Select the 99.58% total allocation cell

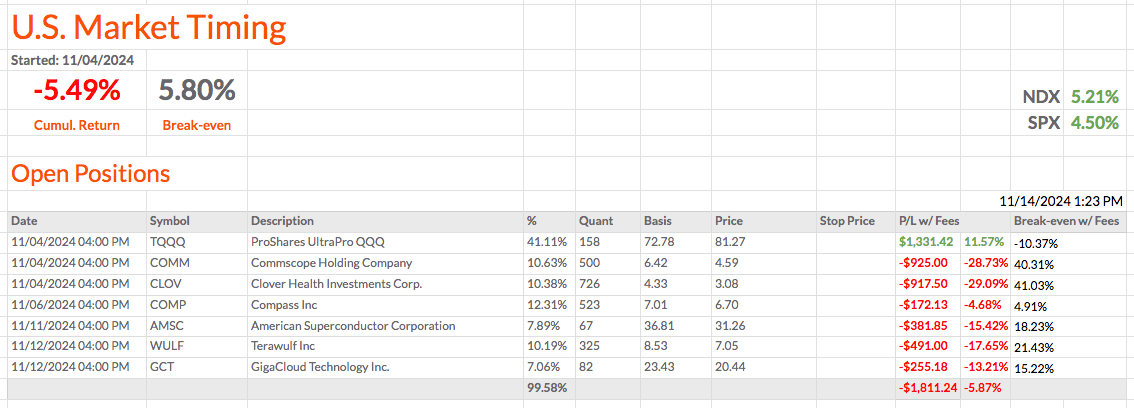546,387
